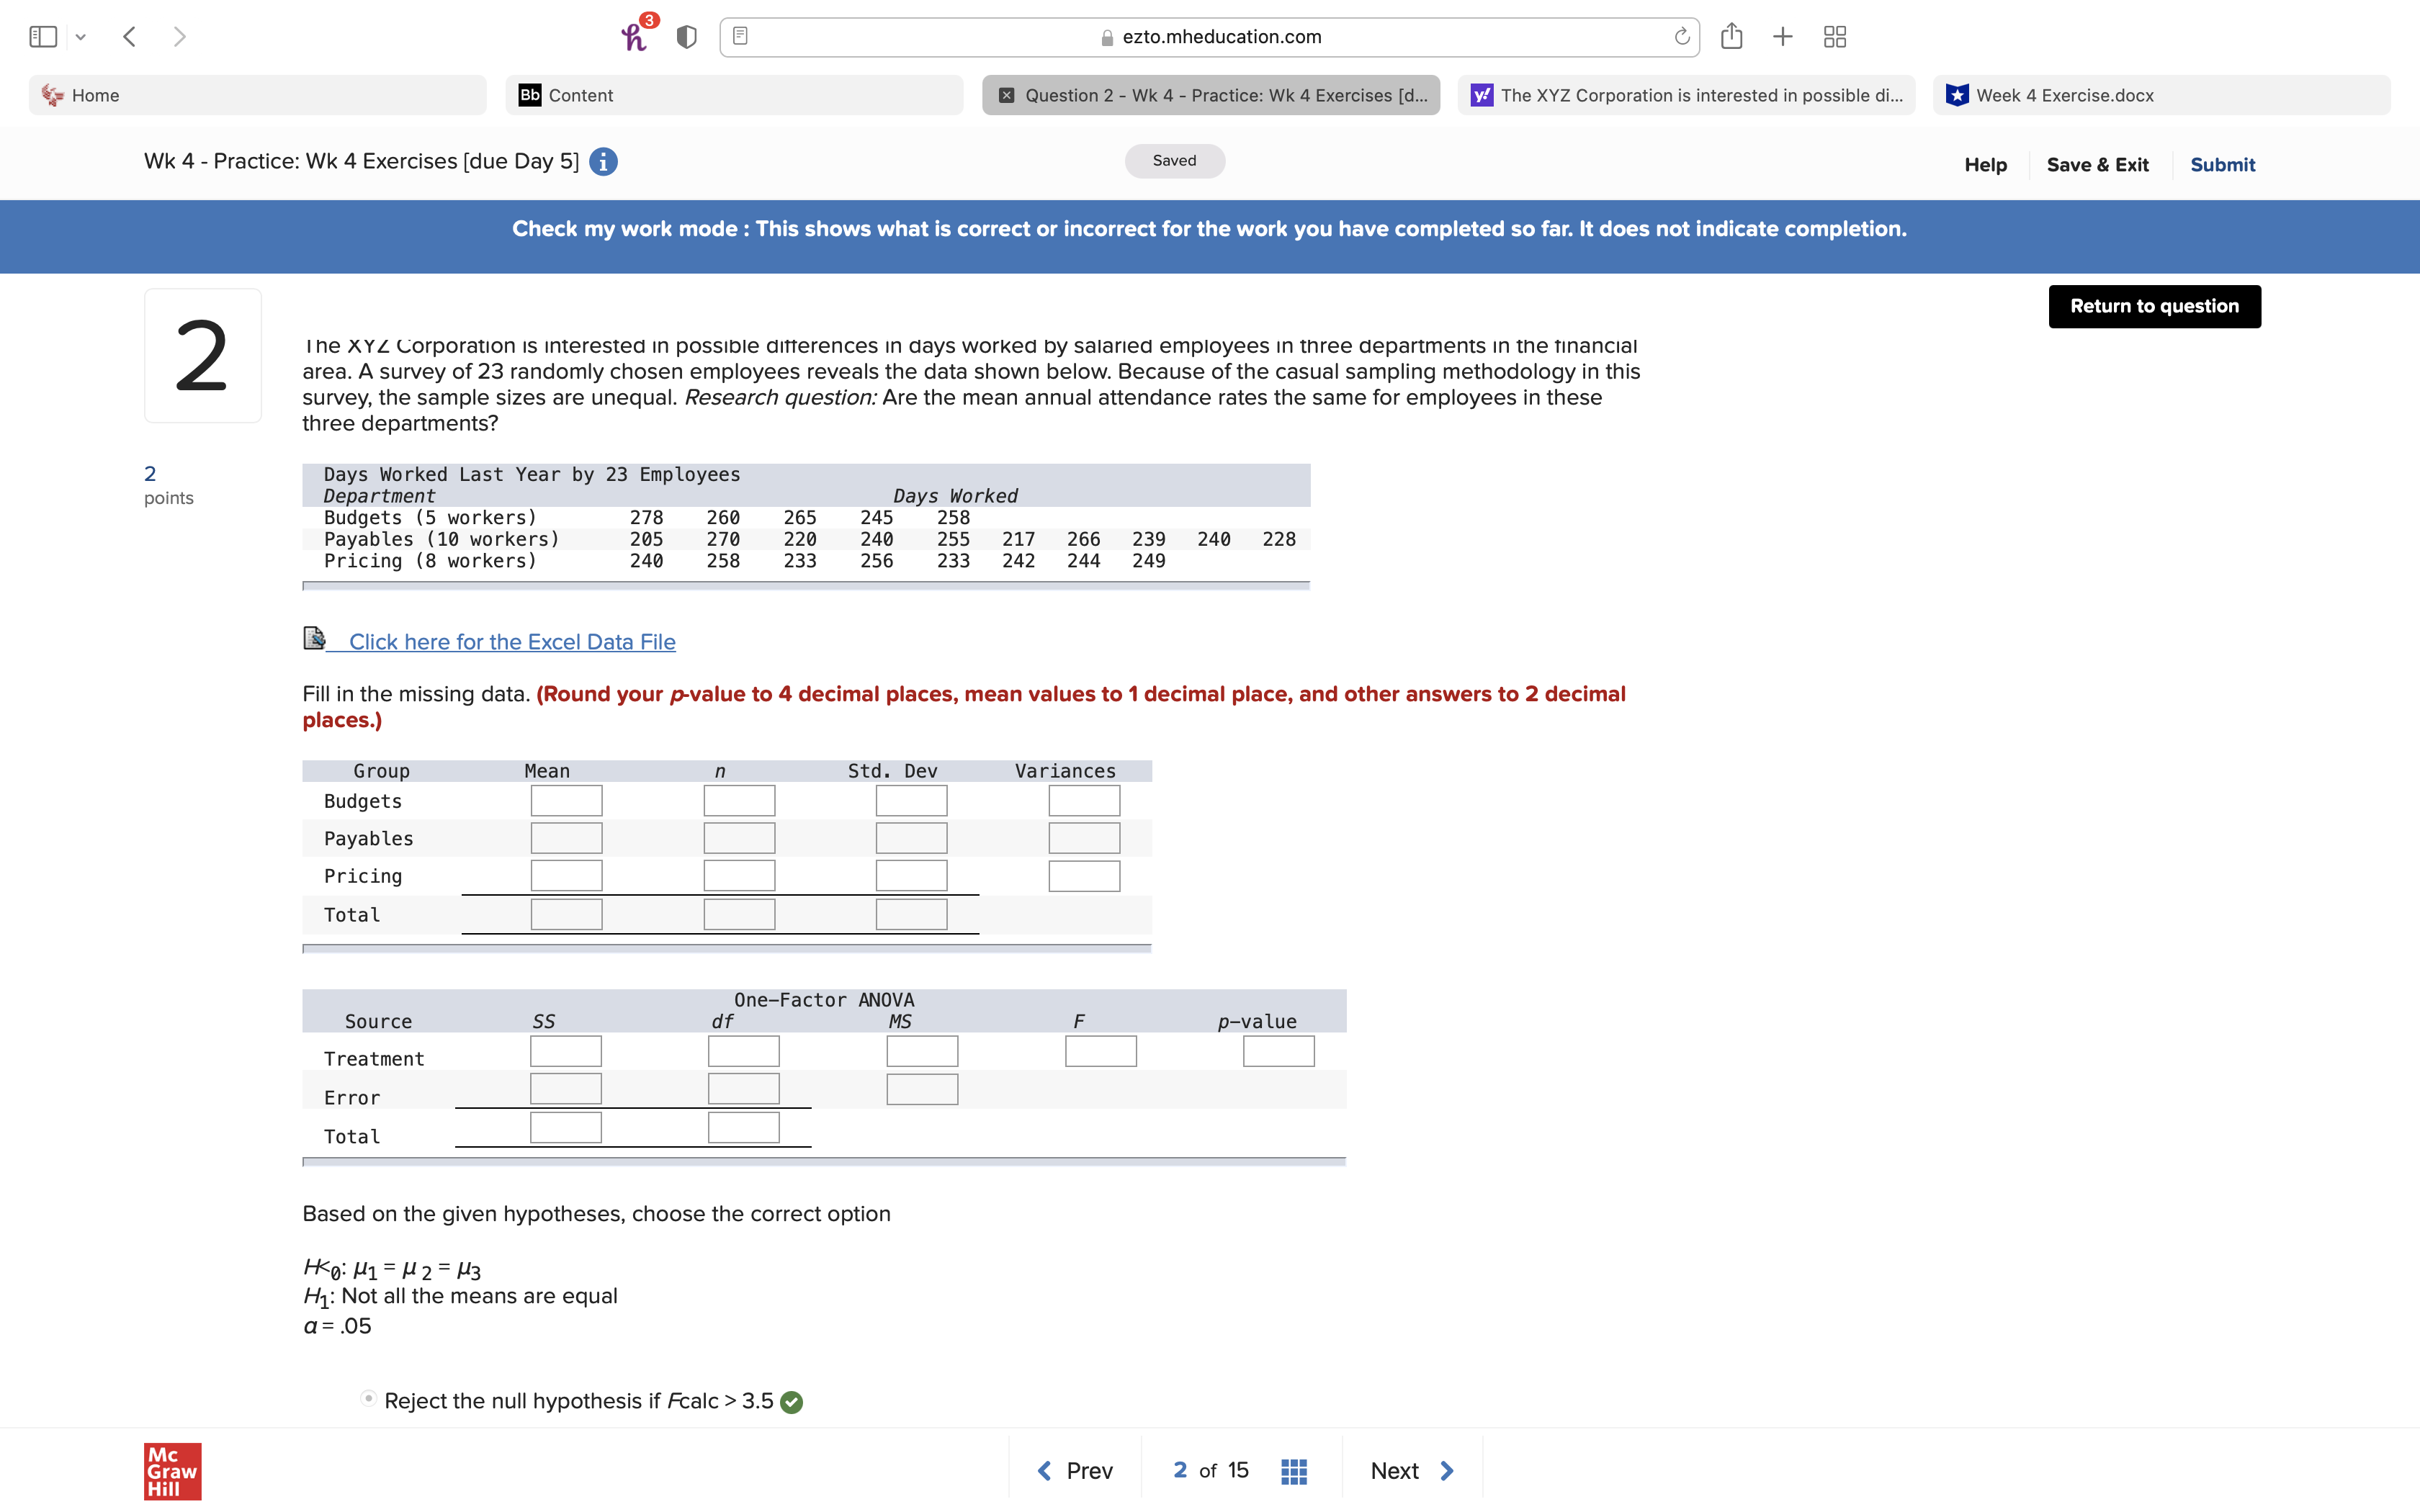Select the Reject null hypothesis radio option
The width and height of the screenshot is (2420, 1512).
pos(368,1400)
